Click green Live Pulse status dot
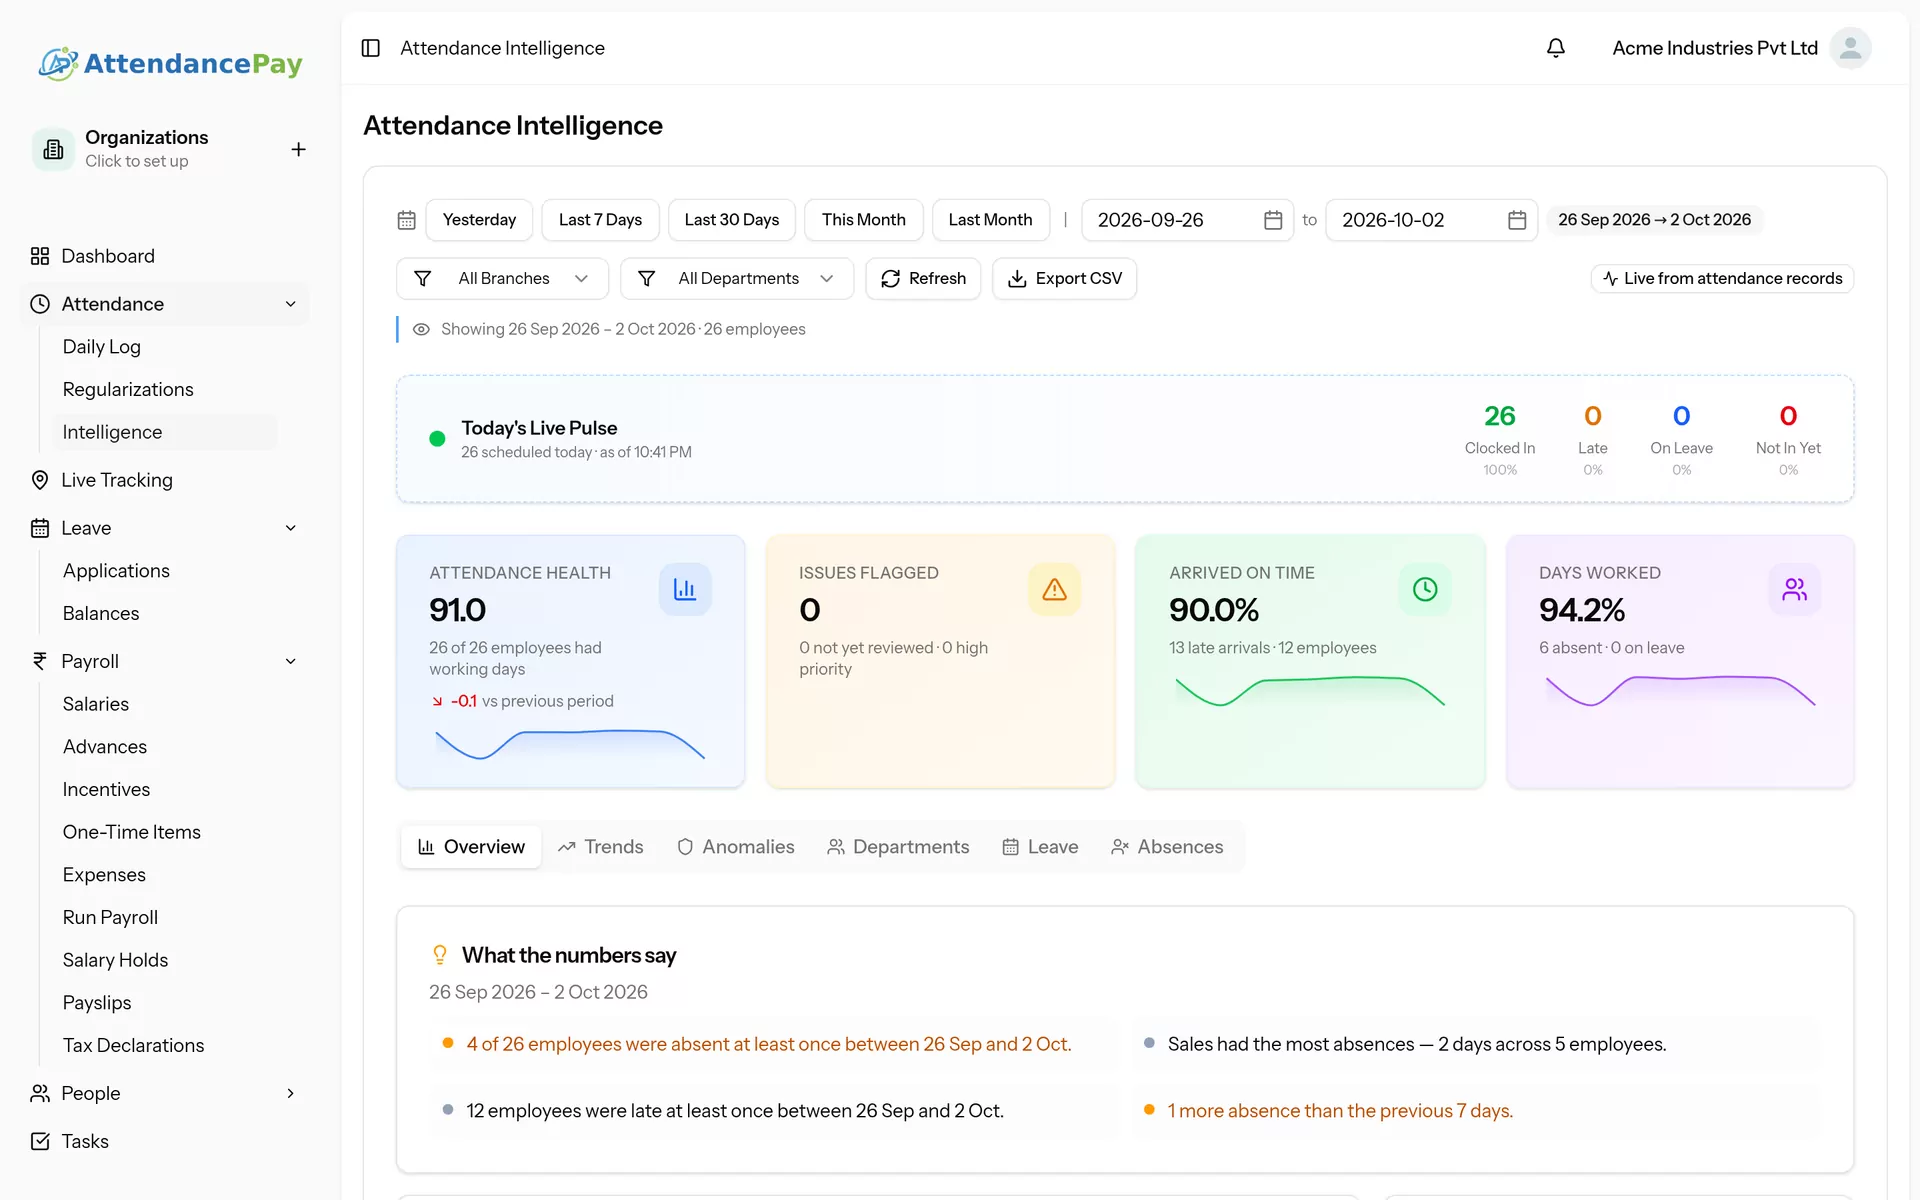This screenshot has width=1920, height=1200. [x=437, y=438]
